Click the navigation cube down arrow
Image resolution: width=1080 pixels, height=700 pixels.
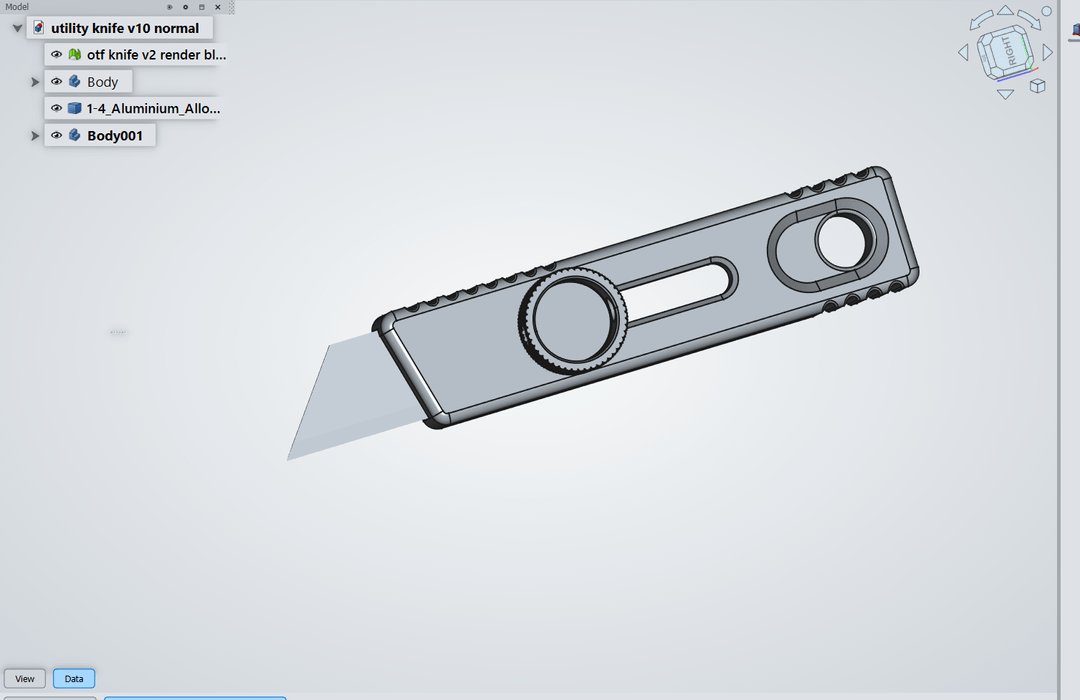click(x=1005, y=94)
